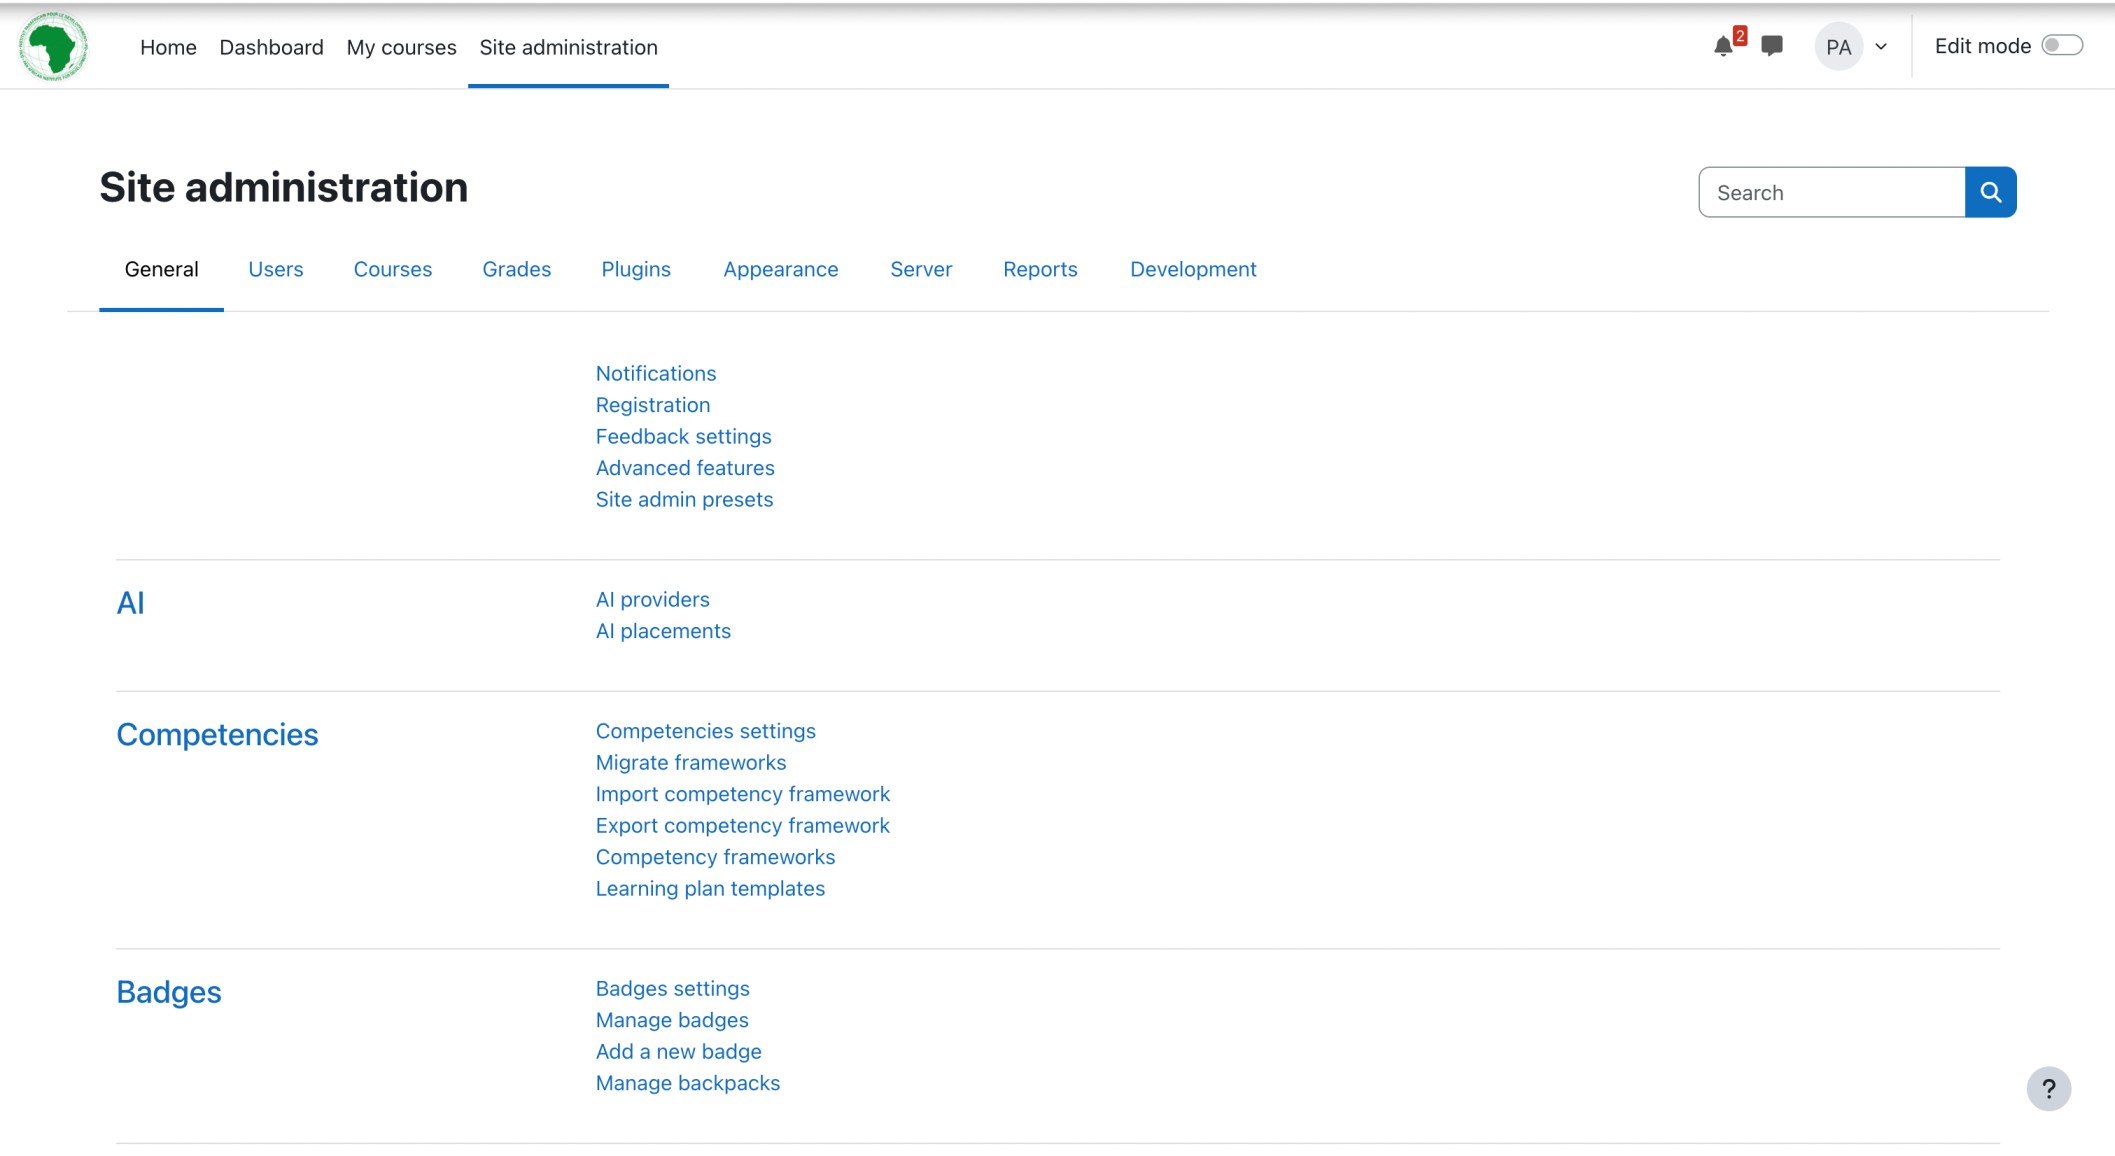Open AI providers link
The image size is (2115, 1156).
coord(652,599)
